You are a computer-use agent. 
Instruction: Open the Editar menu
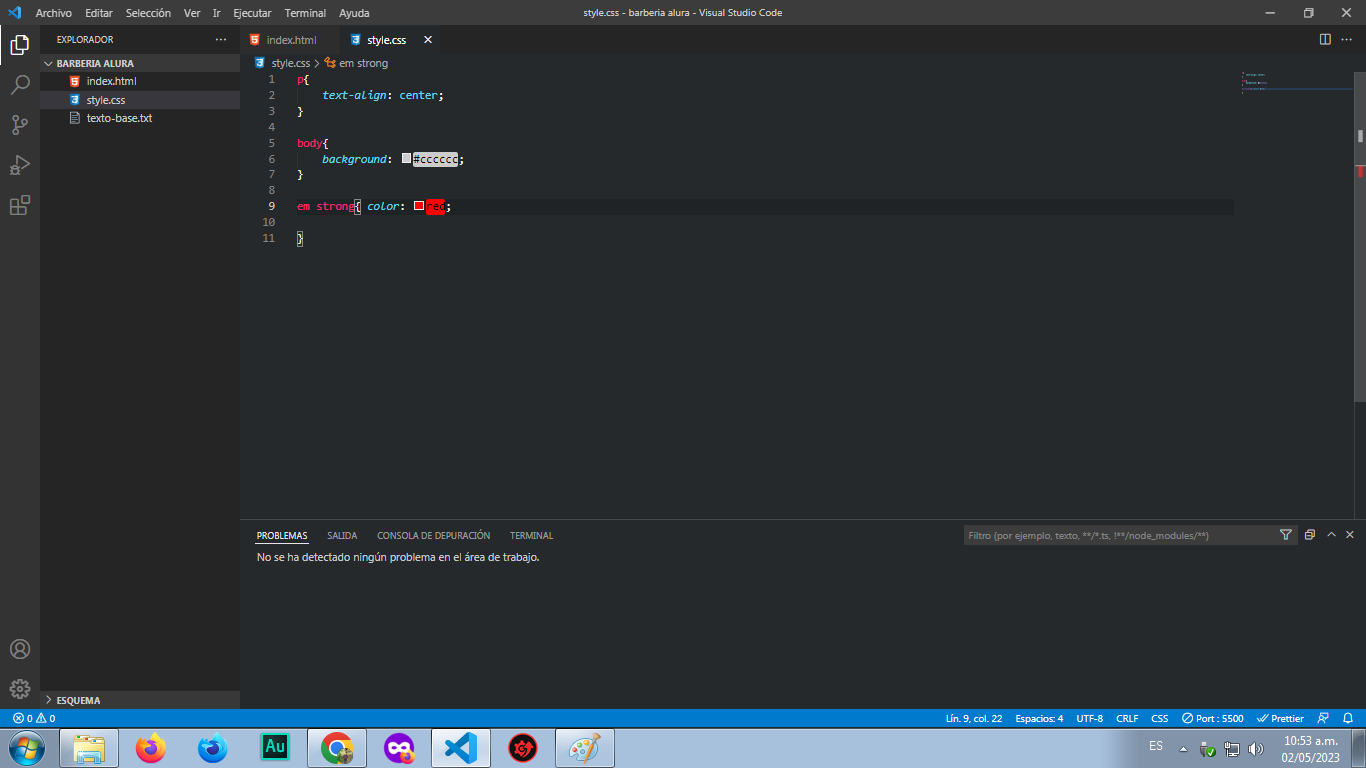[x=99, y=13]
